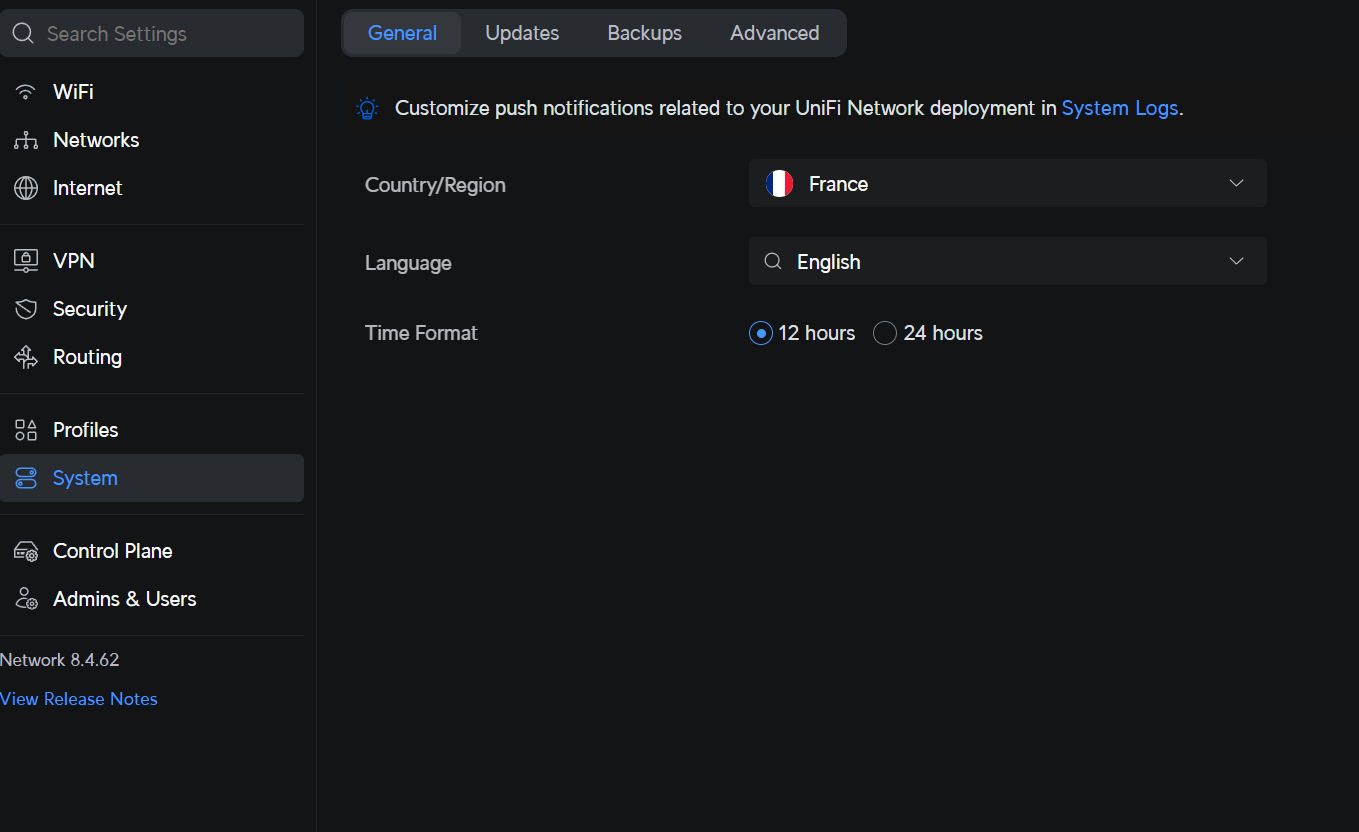Viewport: 1359px width, 832px height.
Task: Select the VPN lock-screen icon
Action: pos(26,261)
